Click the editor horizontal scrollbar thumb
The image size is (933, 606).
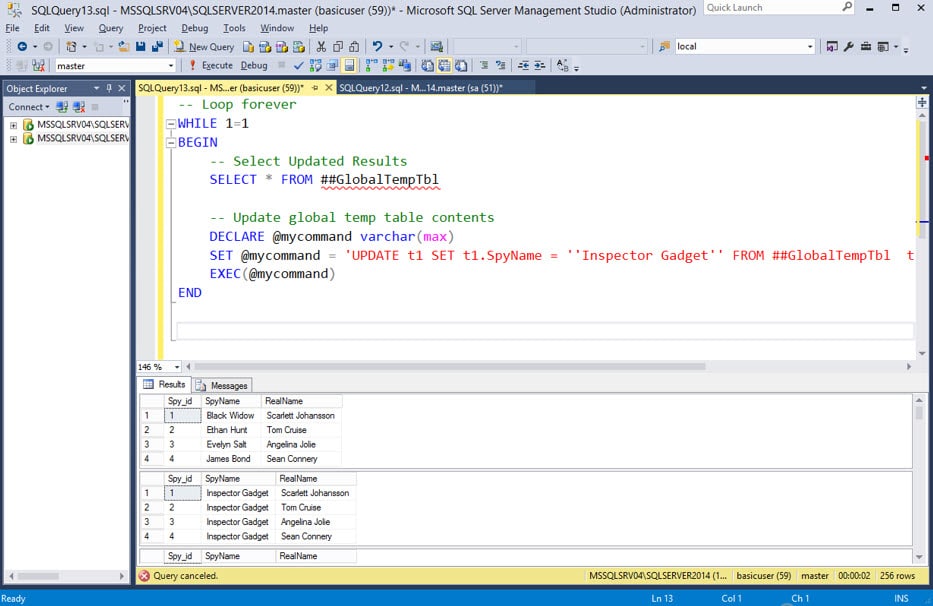point(450,367)
